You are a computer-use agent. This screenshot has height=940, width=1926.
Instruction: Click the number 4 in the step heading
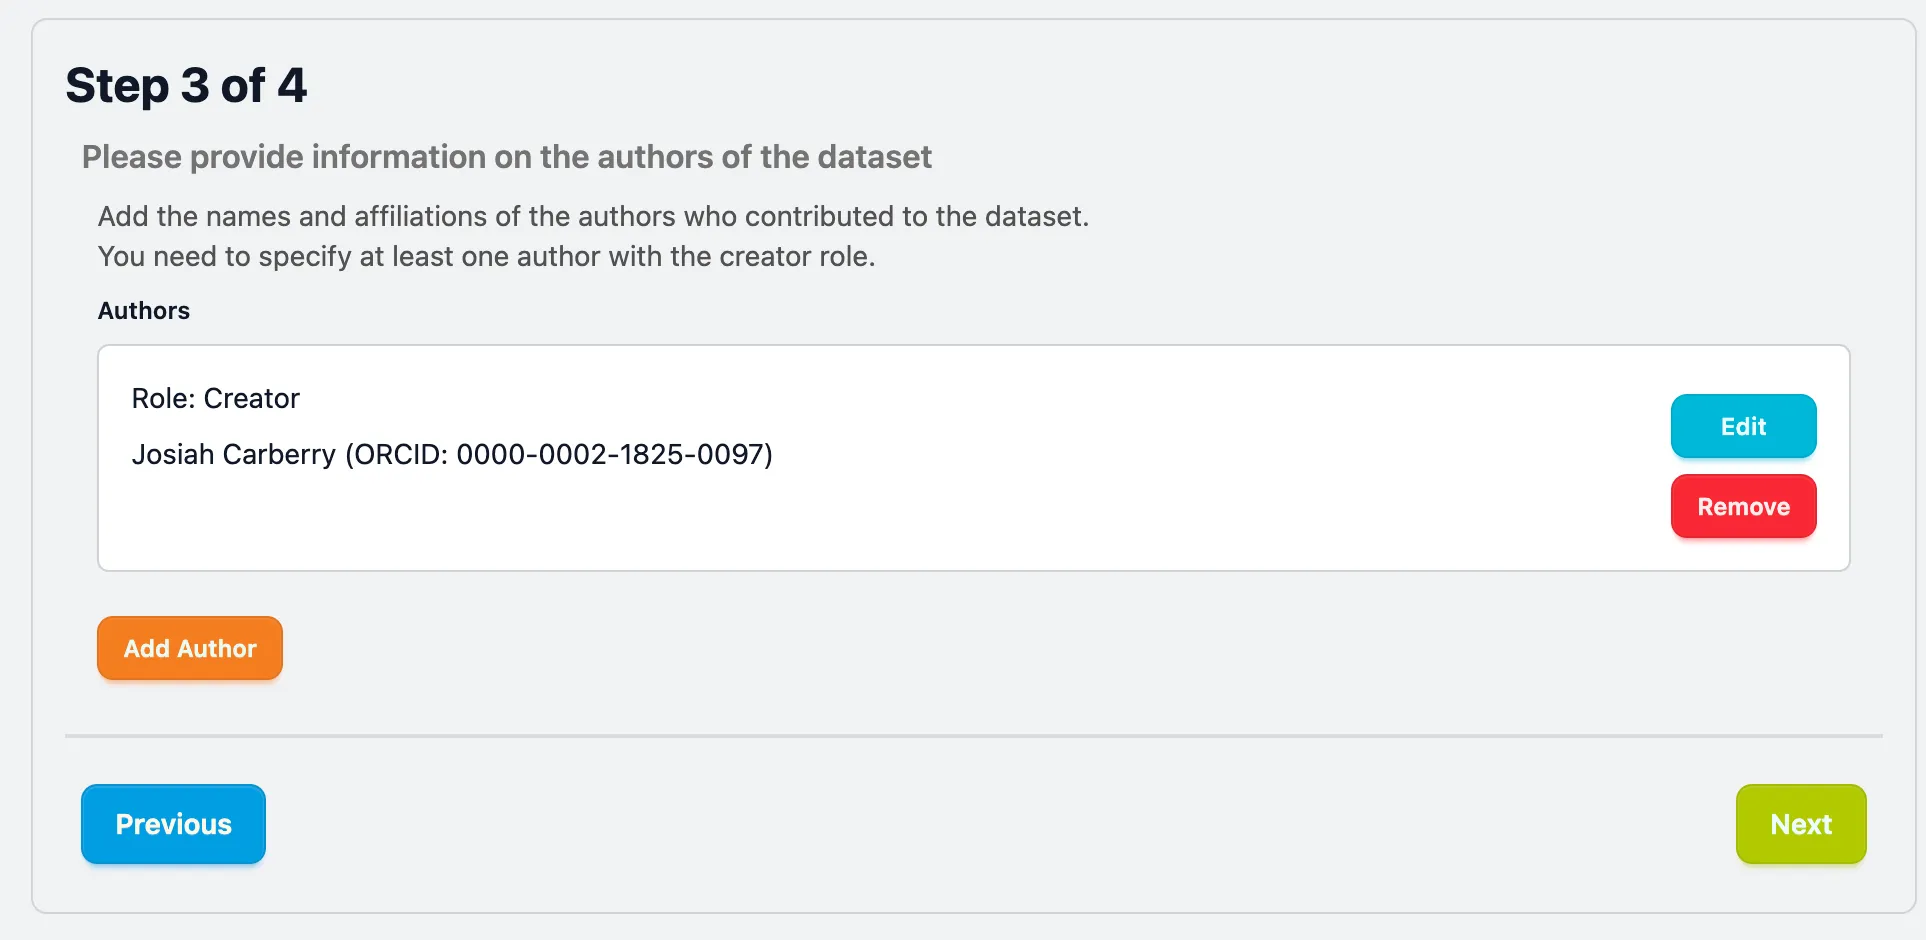292,86
